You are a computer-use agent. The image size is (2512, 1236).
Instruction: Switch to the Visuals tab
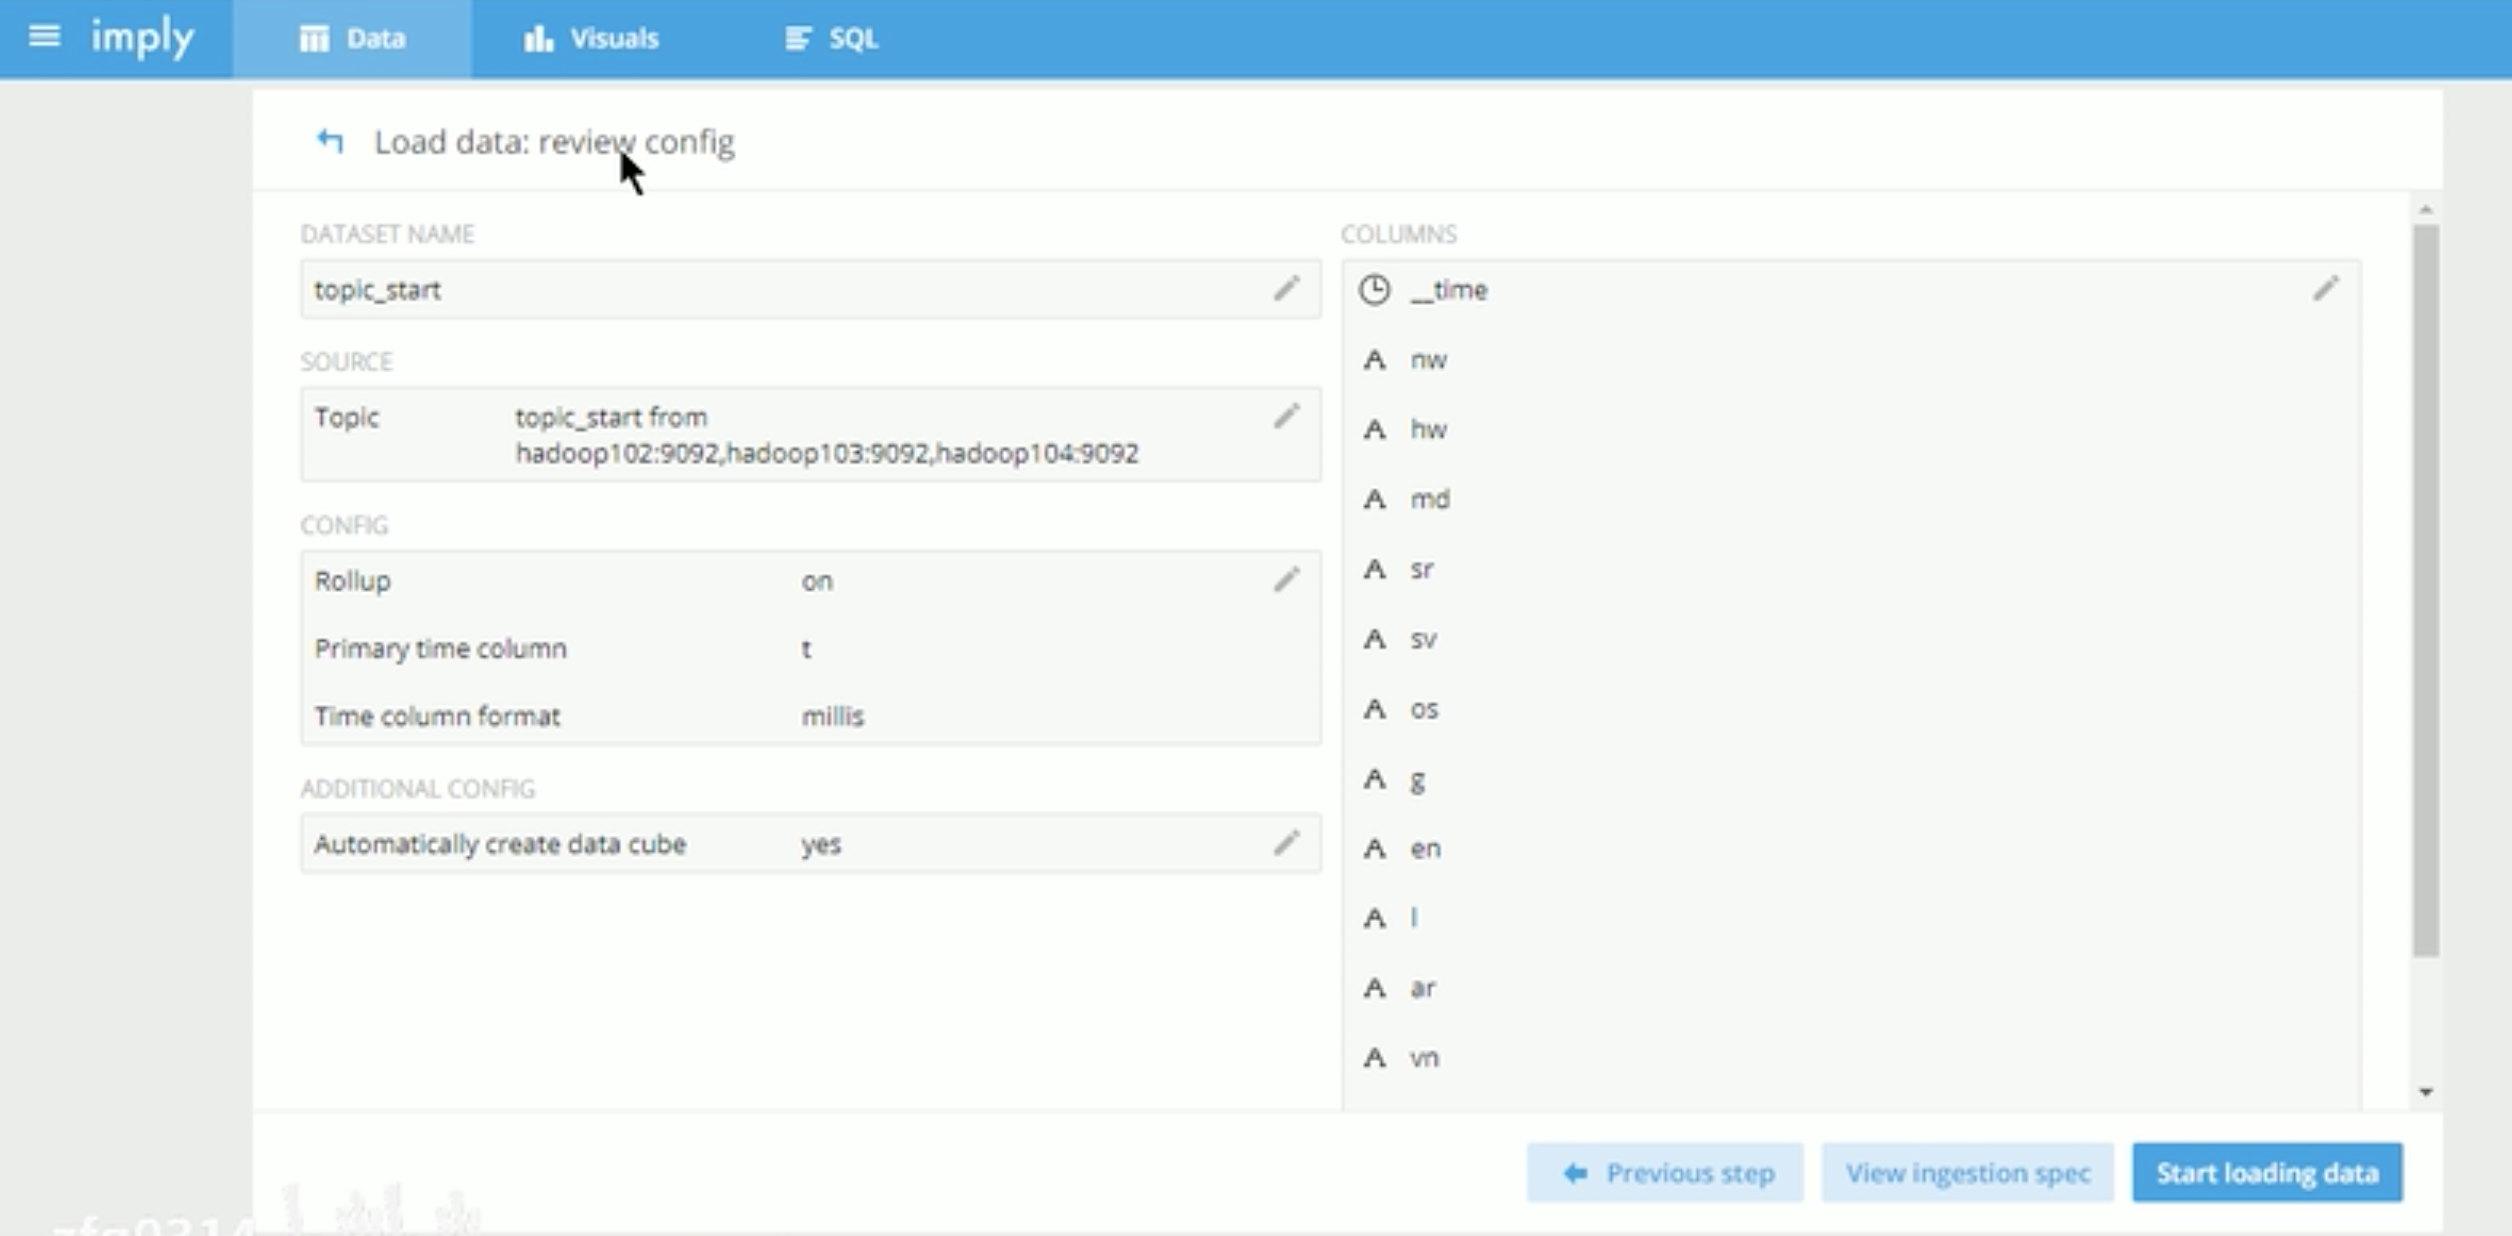click(591, 39)
